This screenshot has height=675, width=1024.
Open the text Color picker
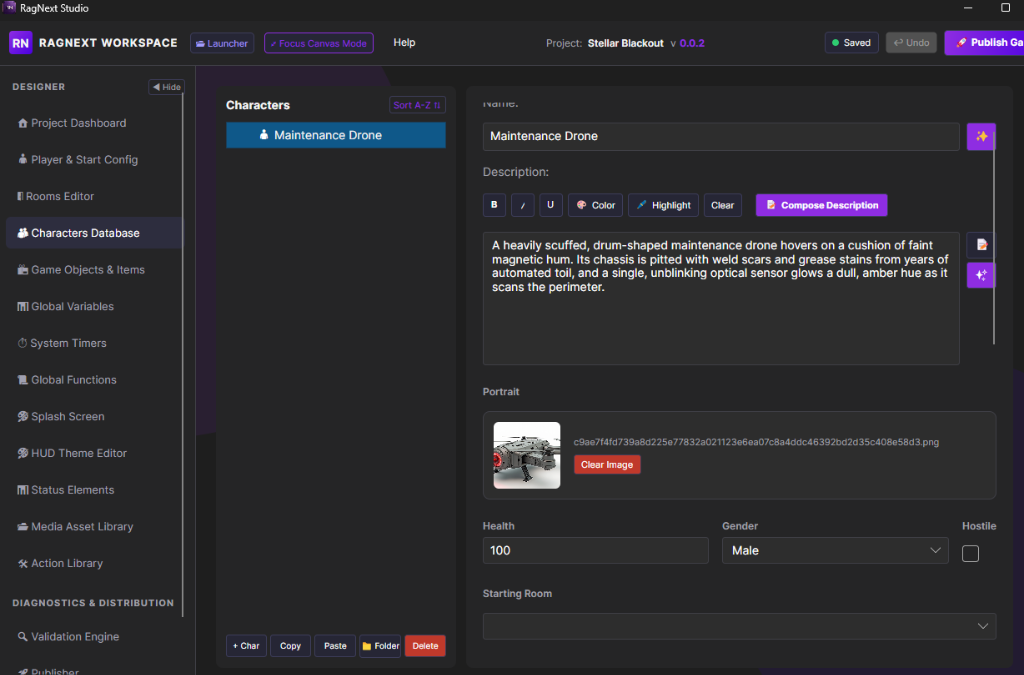596,205
